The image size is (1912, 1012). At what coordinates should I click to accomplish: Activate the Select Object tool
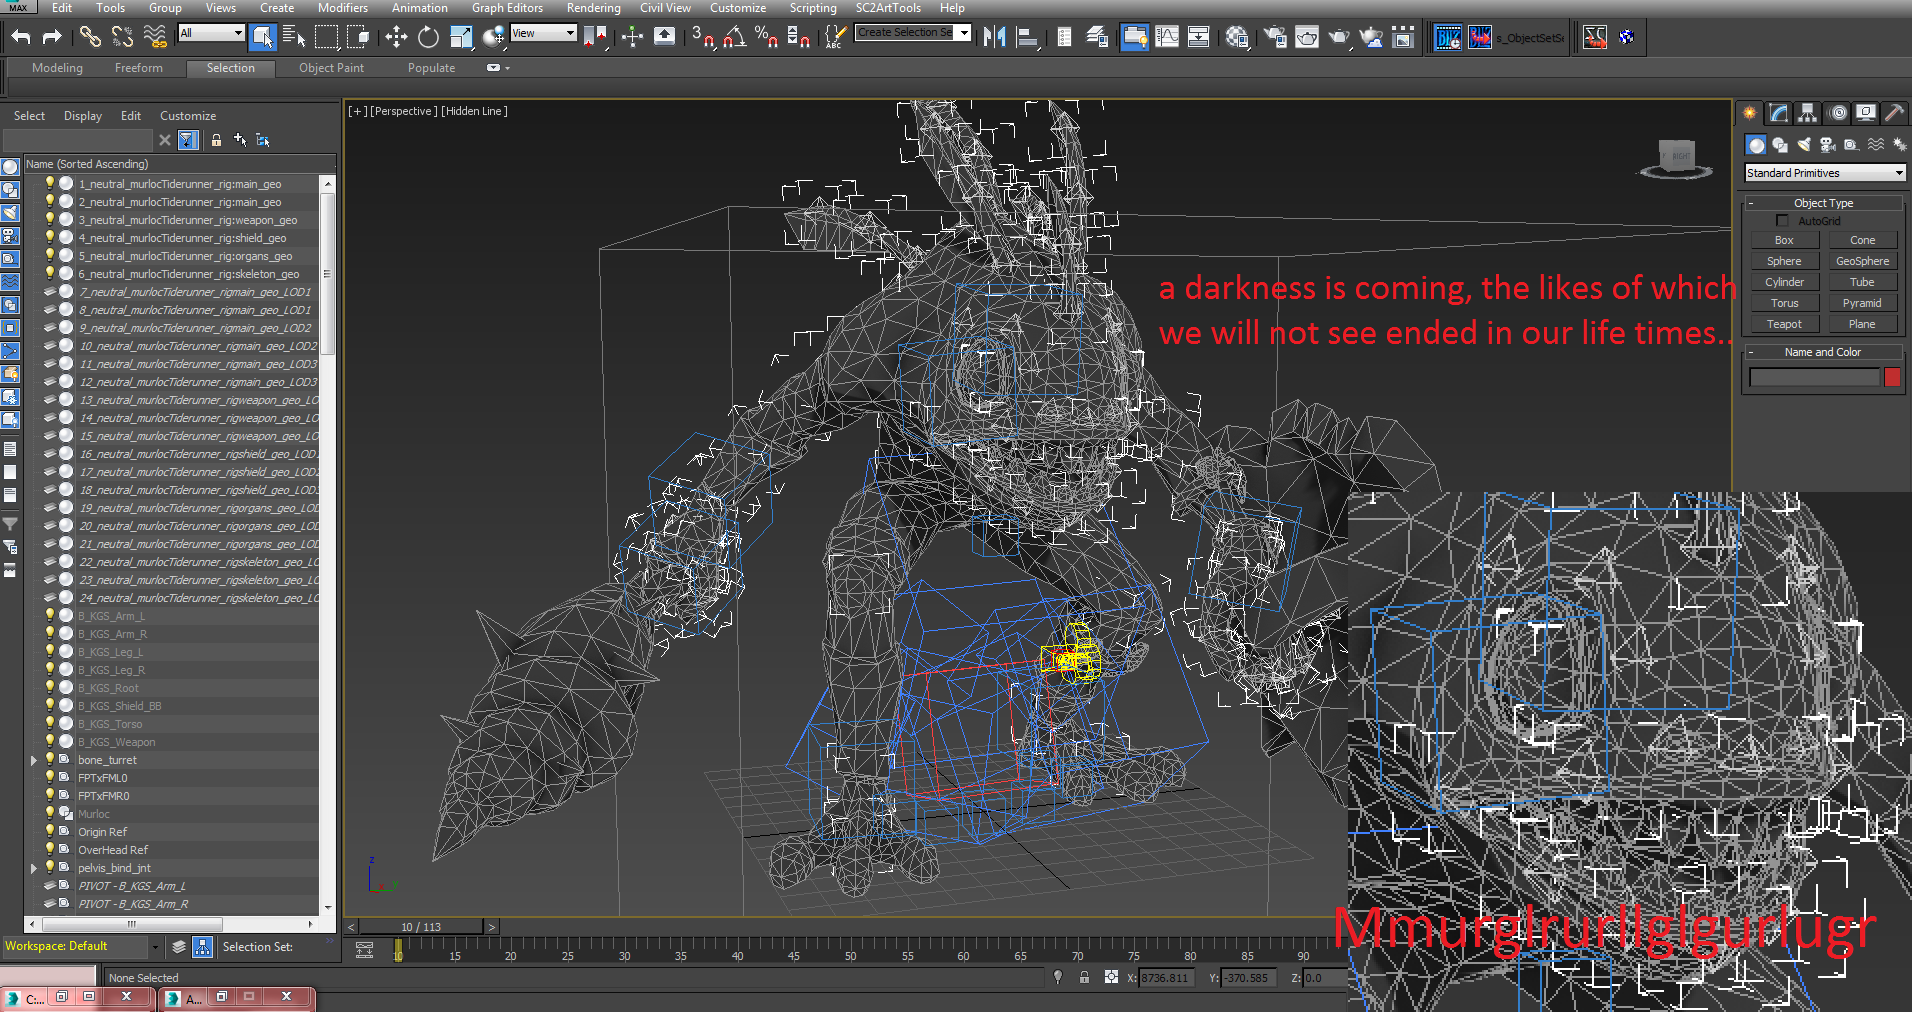click(262, 38)
